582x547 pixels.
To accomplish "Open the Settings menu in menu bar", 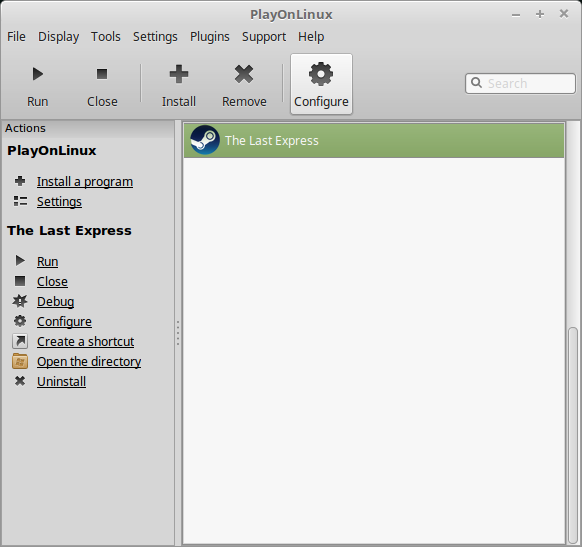I will (x=155, y=37).
